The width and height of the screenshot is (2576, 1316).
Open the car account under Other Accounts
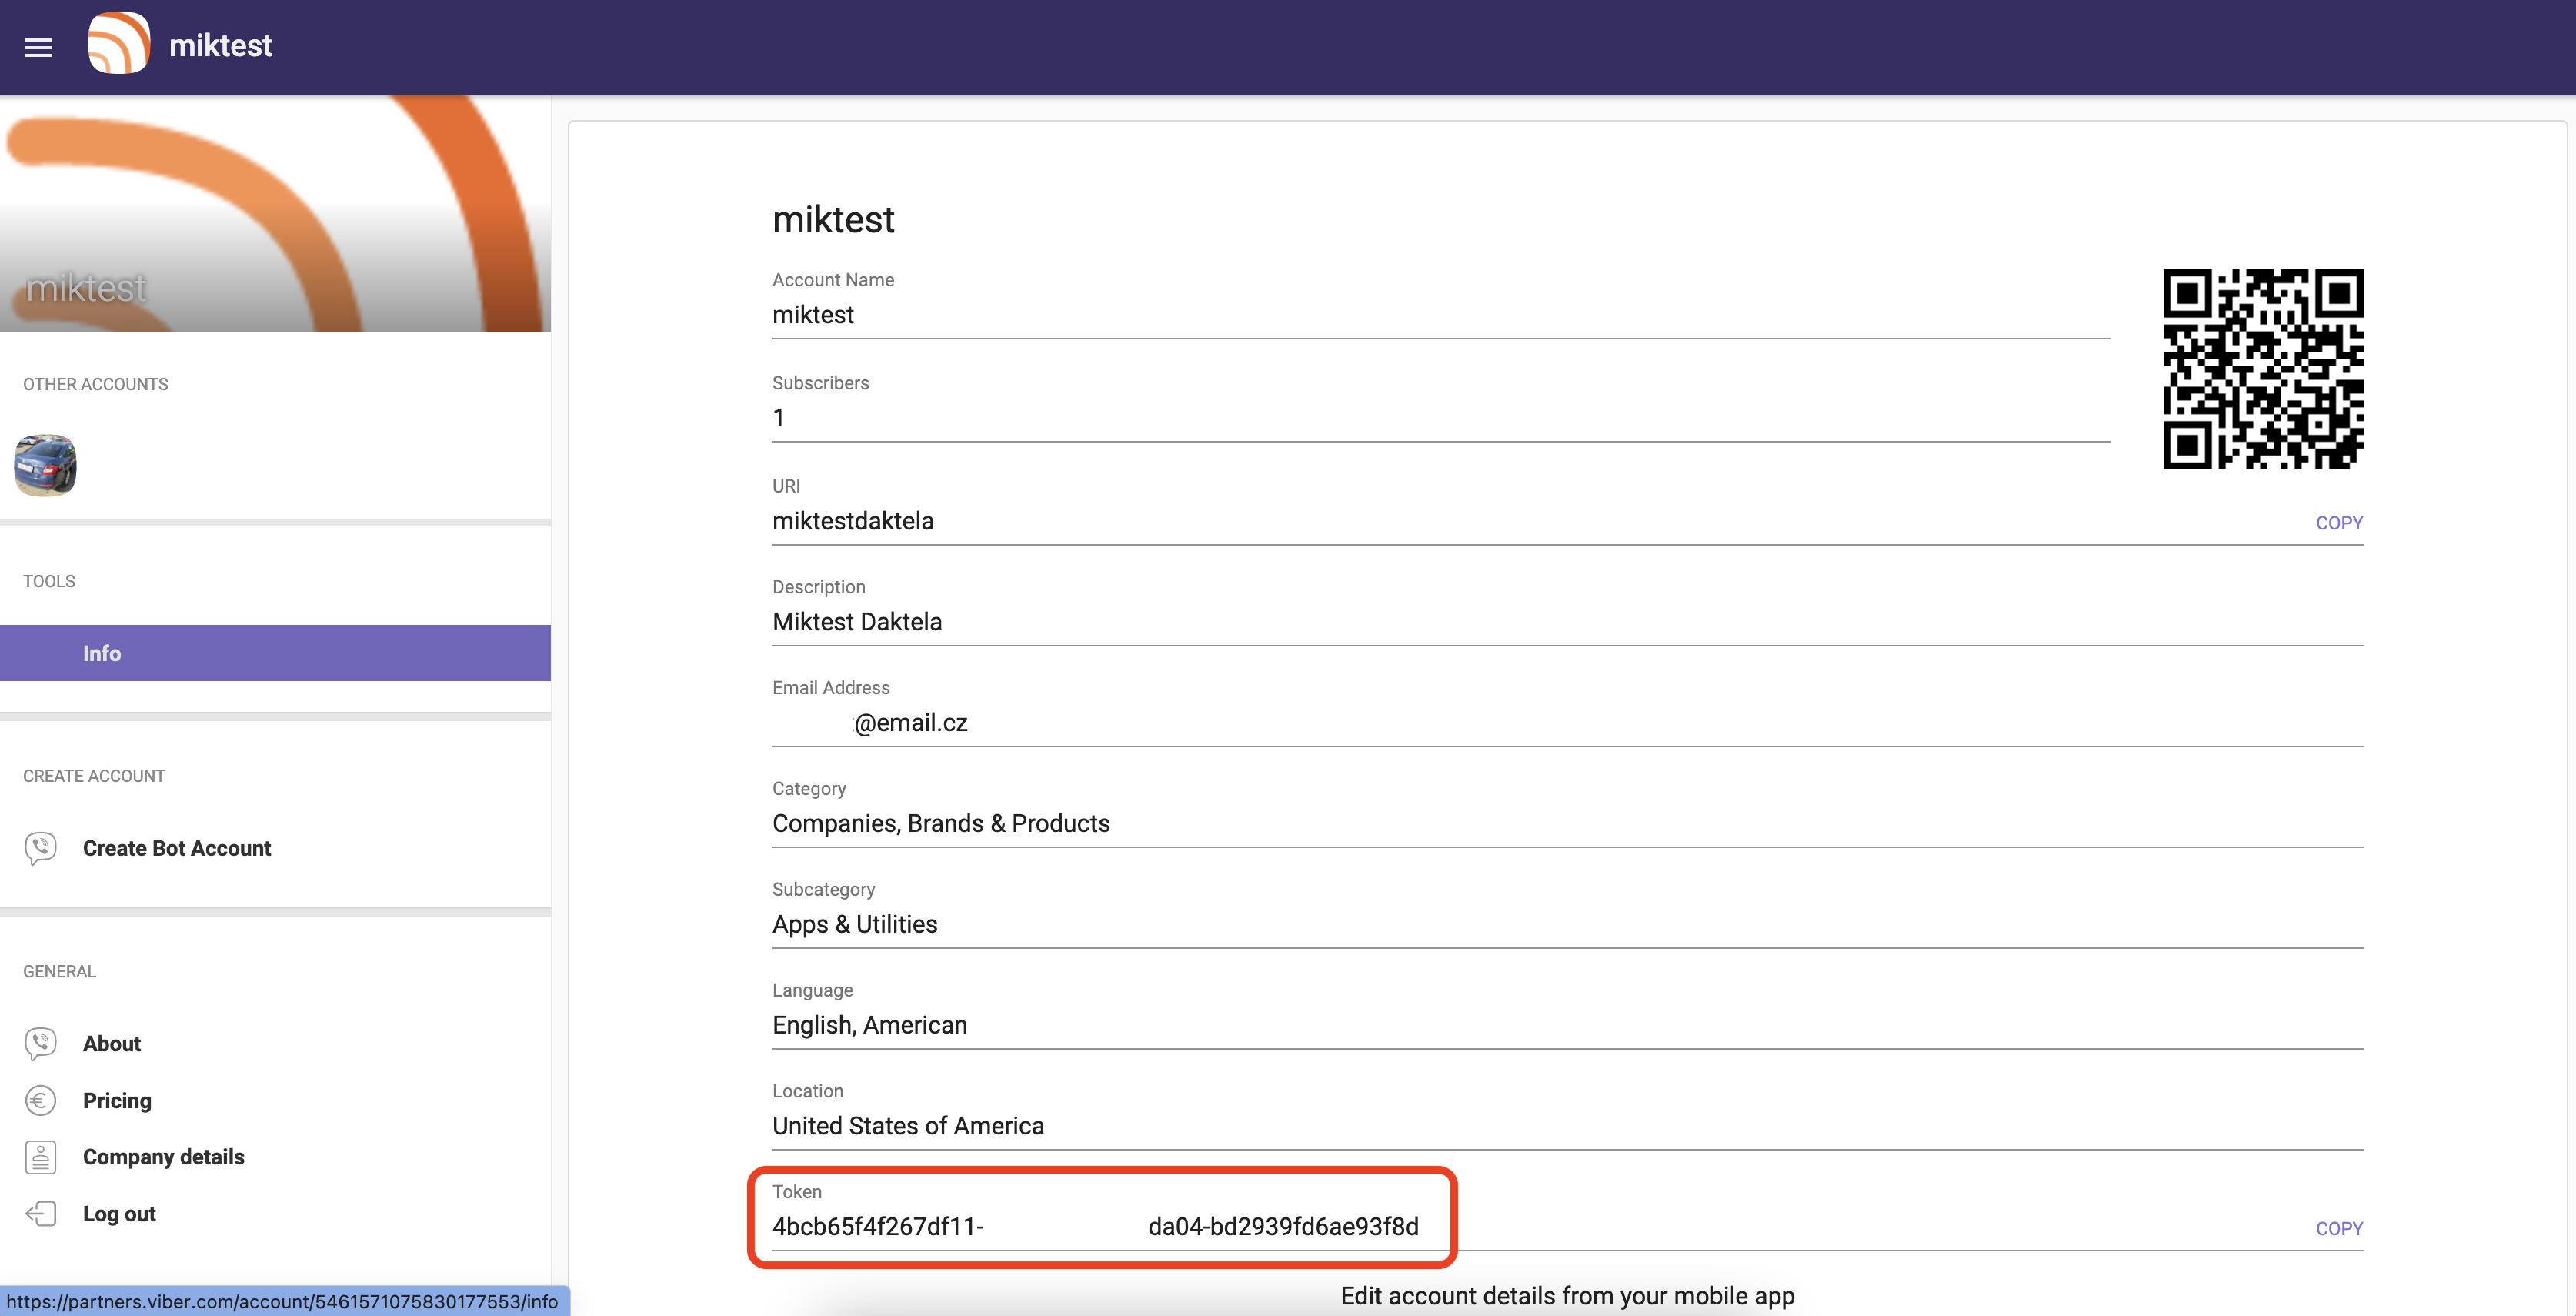[44, 465]
